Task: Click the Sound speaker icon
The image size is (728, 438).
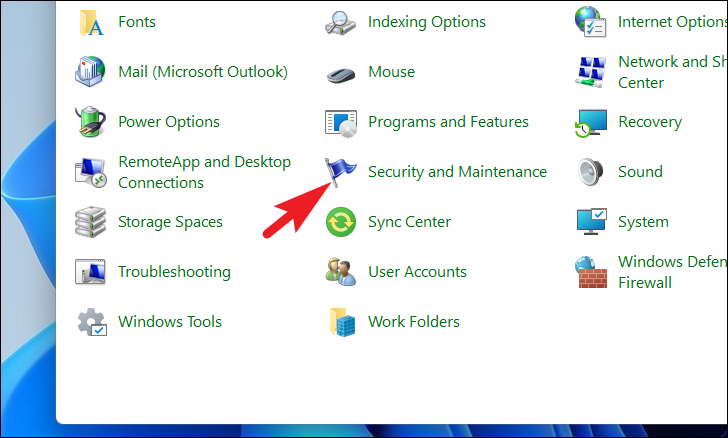Action: 591,172
